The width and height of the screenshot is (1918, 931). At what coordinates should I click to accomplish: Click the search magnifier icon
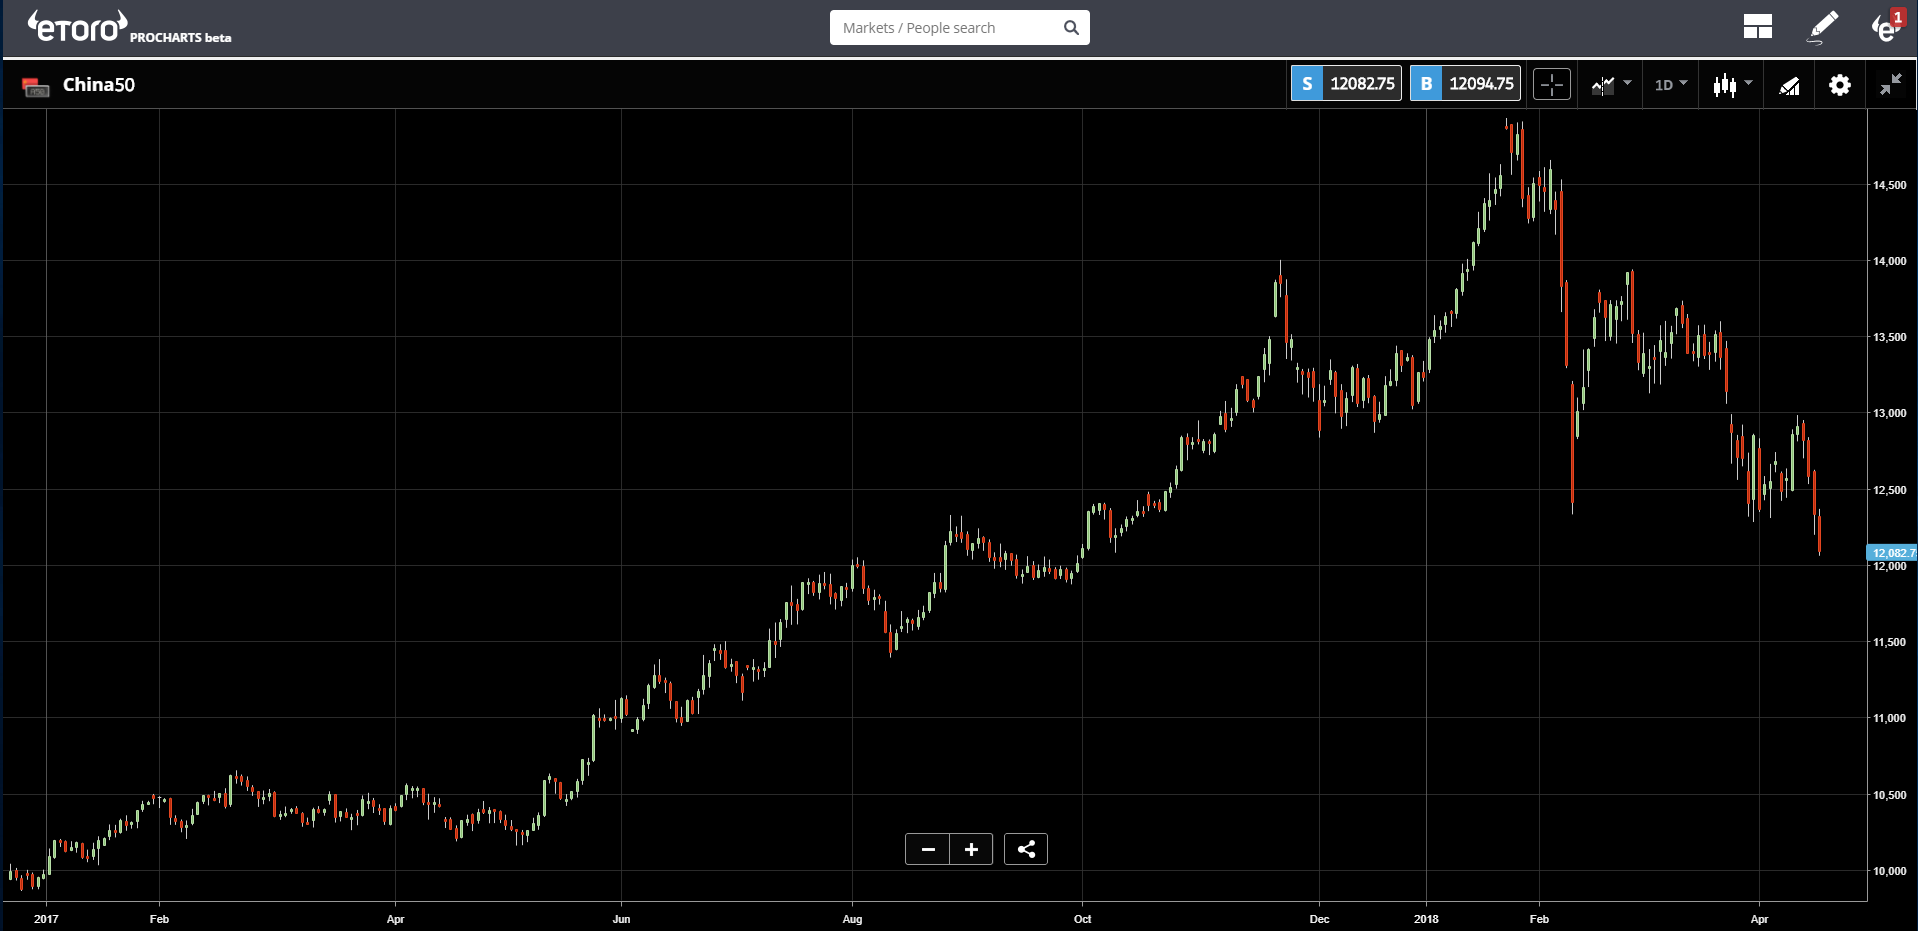pos(1071,28)
